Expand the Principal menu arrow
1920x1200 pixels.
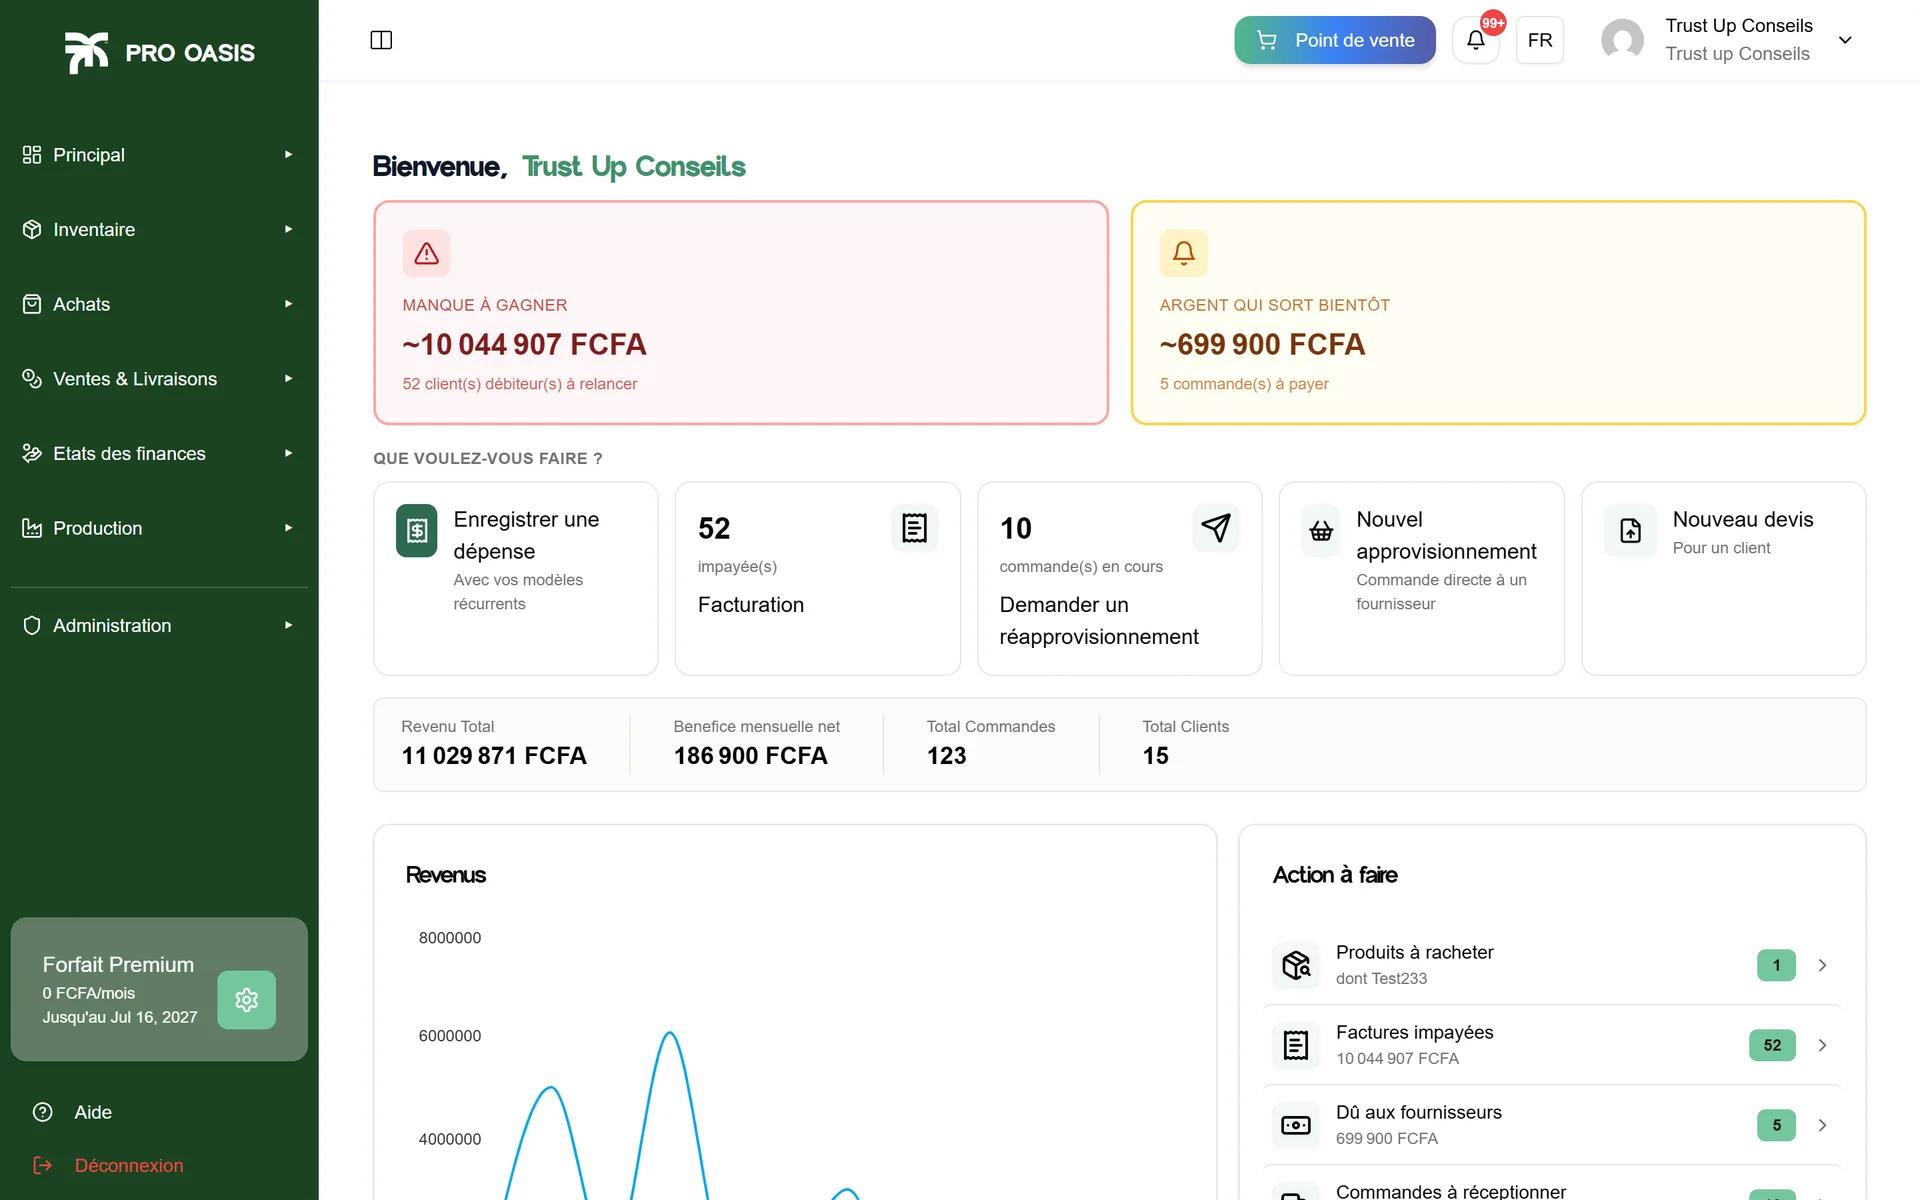(288, 154)
